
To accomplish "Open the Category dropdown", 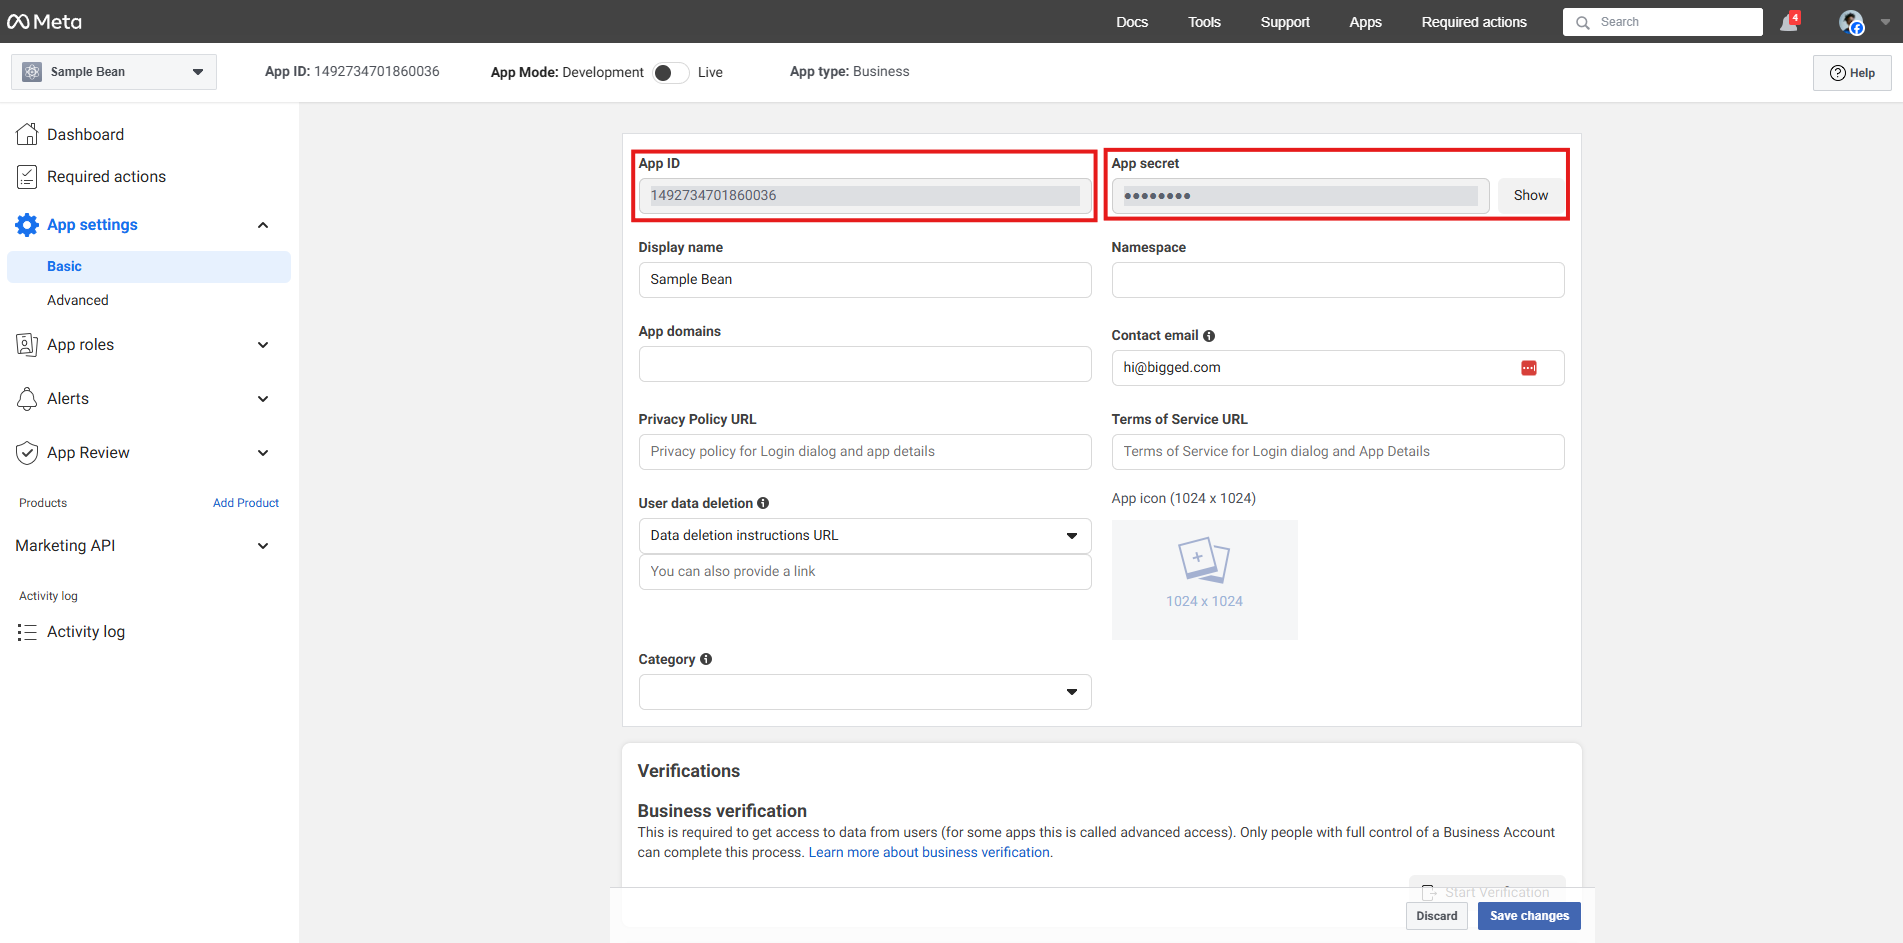I will (x=865, y=692).
